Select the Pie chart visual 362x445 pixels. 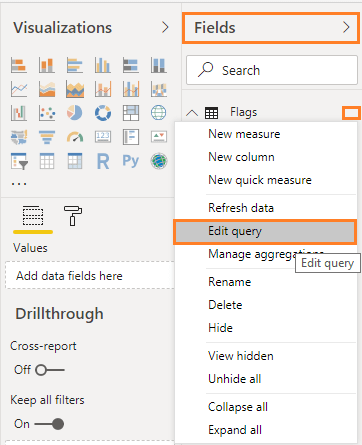(x=75, y=113)
